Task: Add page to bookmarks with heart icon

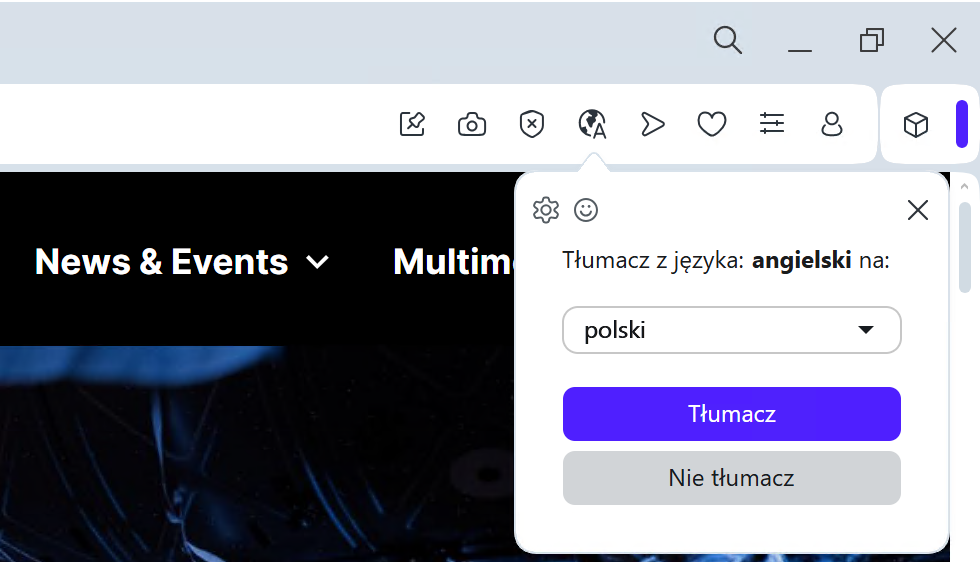Action: pos(712,124)
